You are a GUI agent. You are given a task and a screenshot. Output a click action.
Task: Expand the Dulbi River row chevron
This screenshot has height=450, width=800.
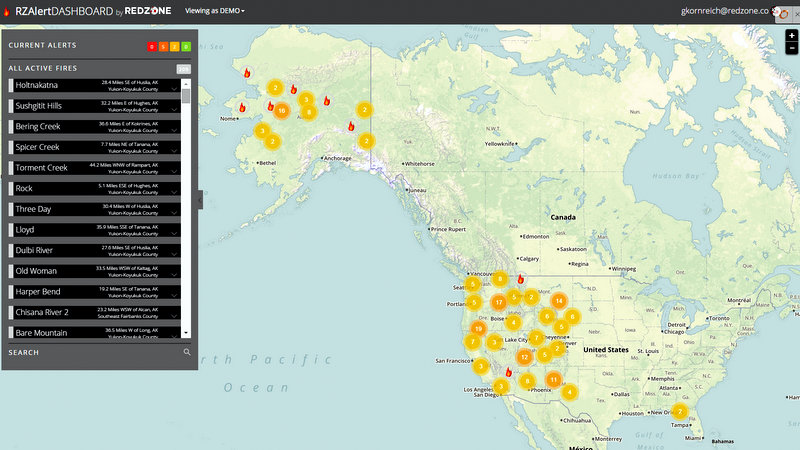pos(174,254)
